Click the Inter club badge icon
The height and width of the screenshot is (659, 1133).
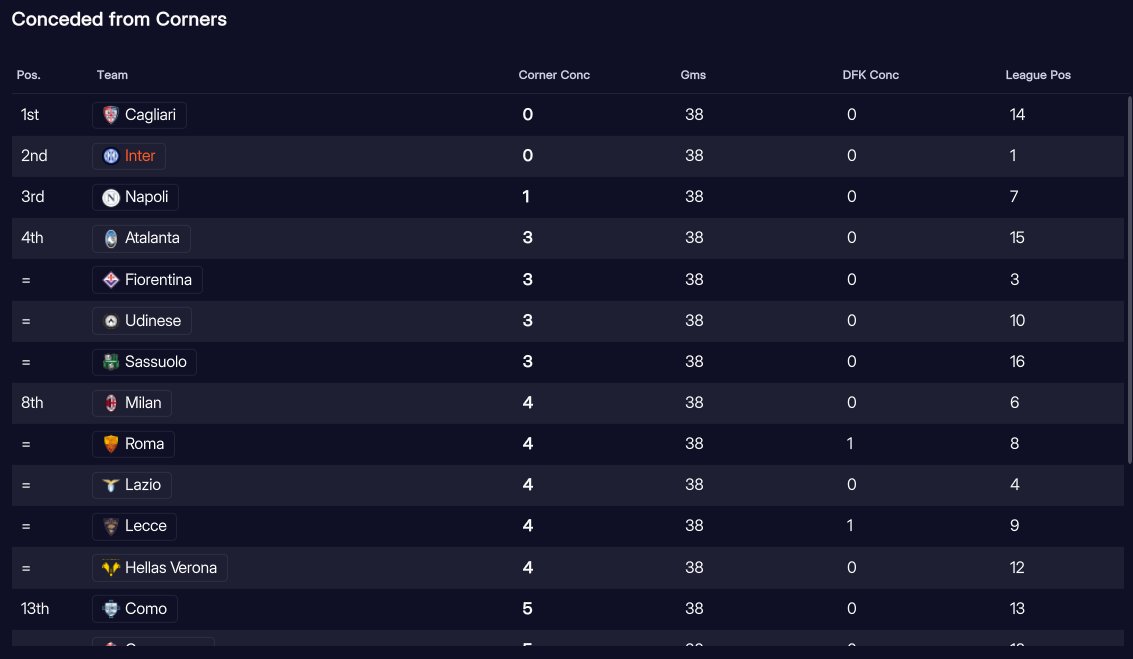click(111, 156)
